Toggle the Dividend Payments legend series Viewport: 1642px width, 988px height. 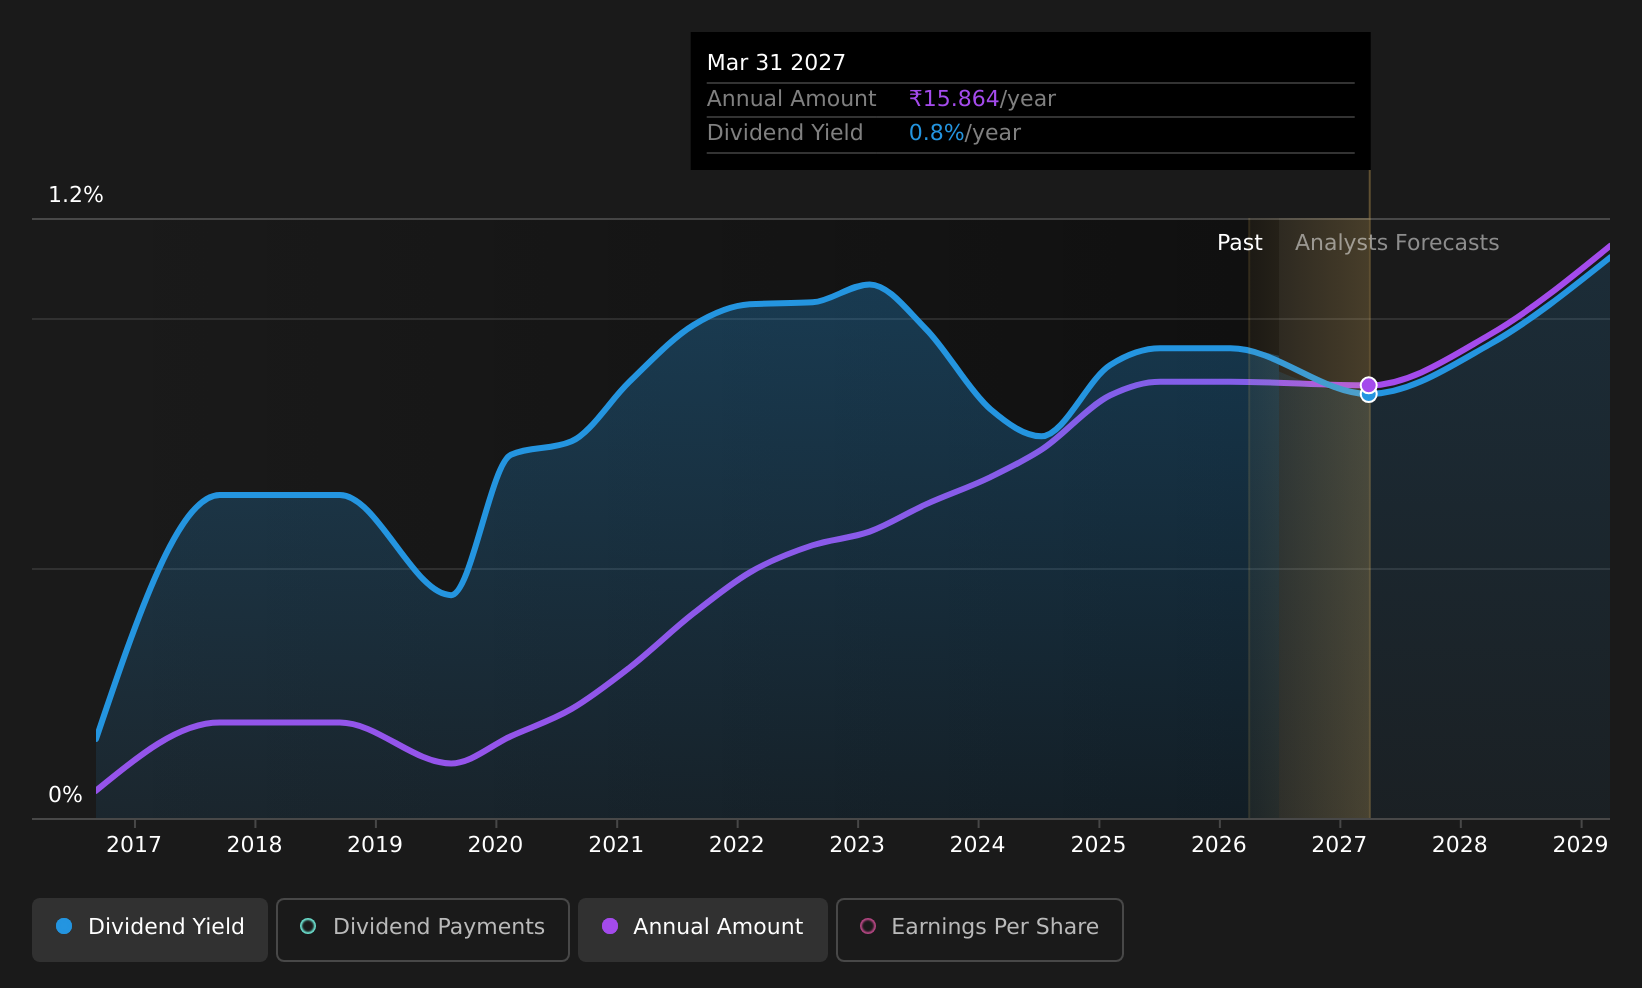click(423, 929)
